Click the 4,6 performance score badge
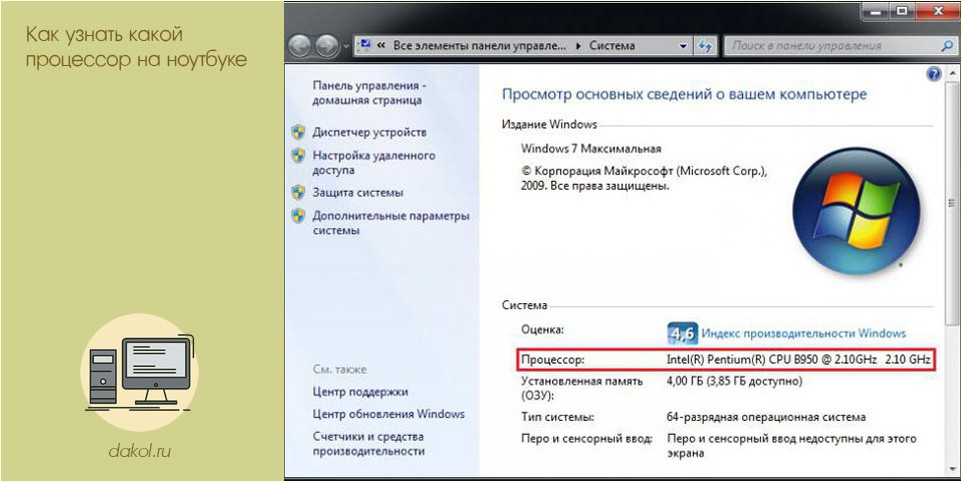Screen dimensions: 962x482 pyautogui.click(x=681, y=334)
